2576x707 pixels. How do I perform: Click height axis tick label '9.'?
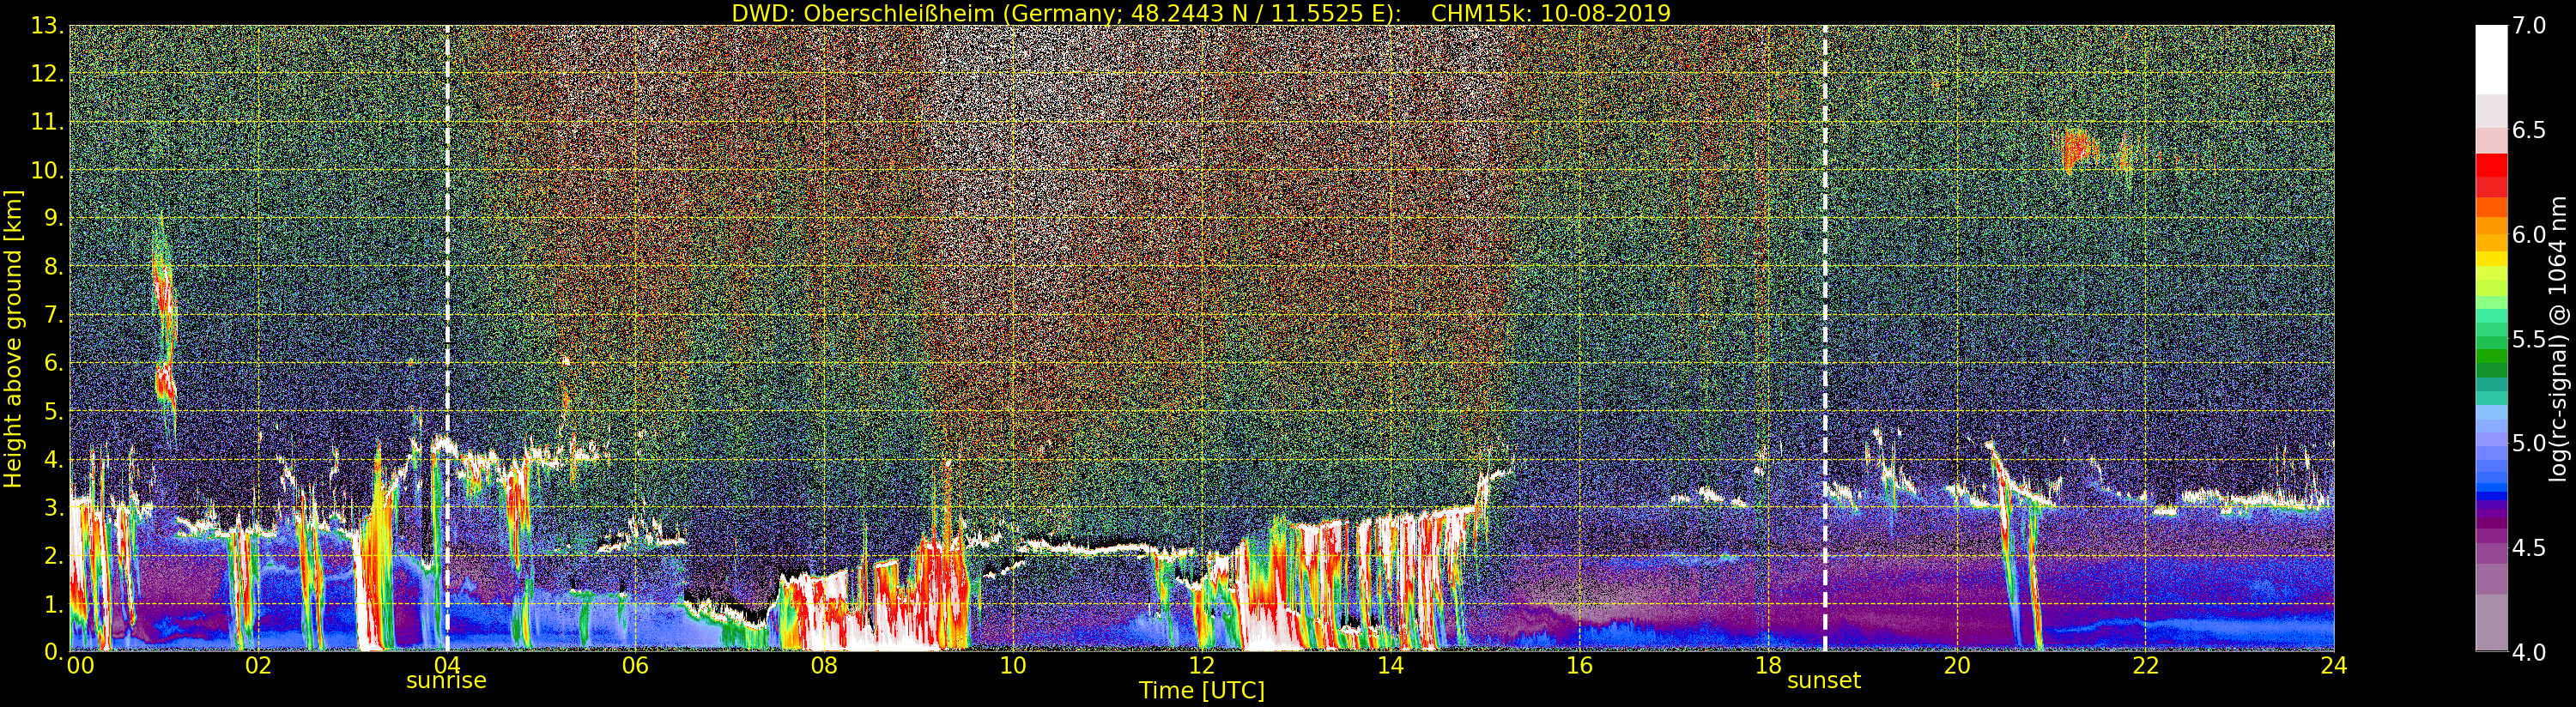point(53,218)
